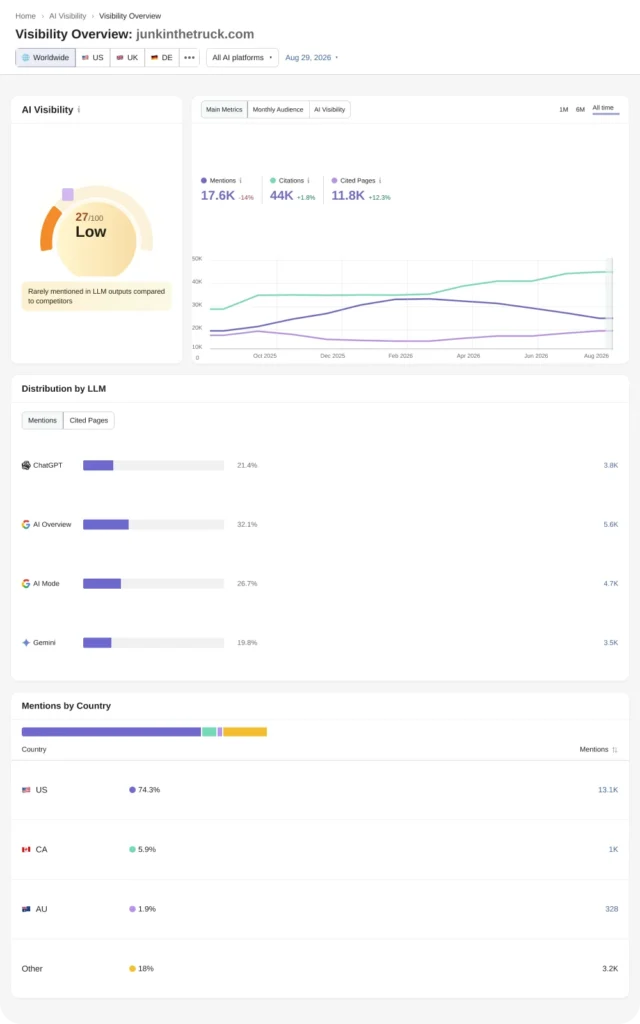Click the AI Overview distribution bar
The image size is (640, 1024).
point(153,524)
